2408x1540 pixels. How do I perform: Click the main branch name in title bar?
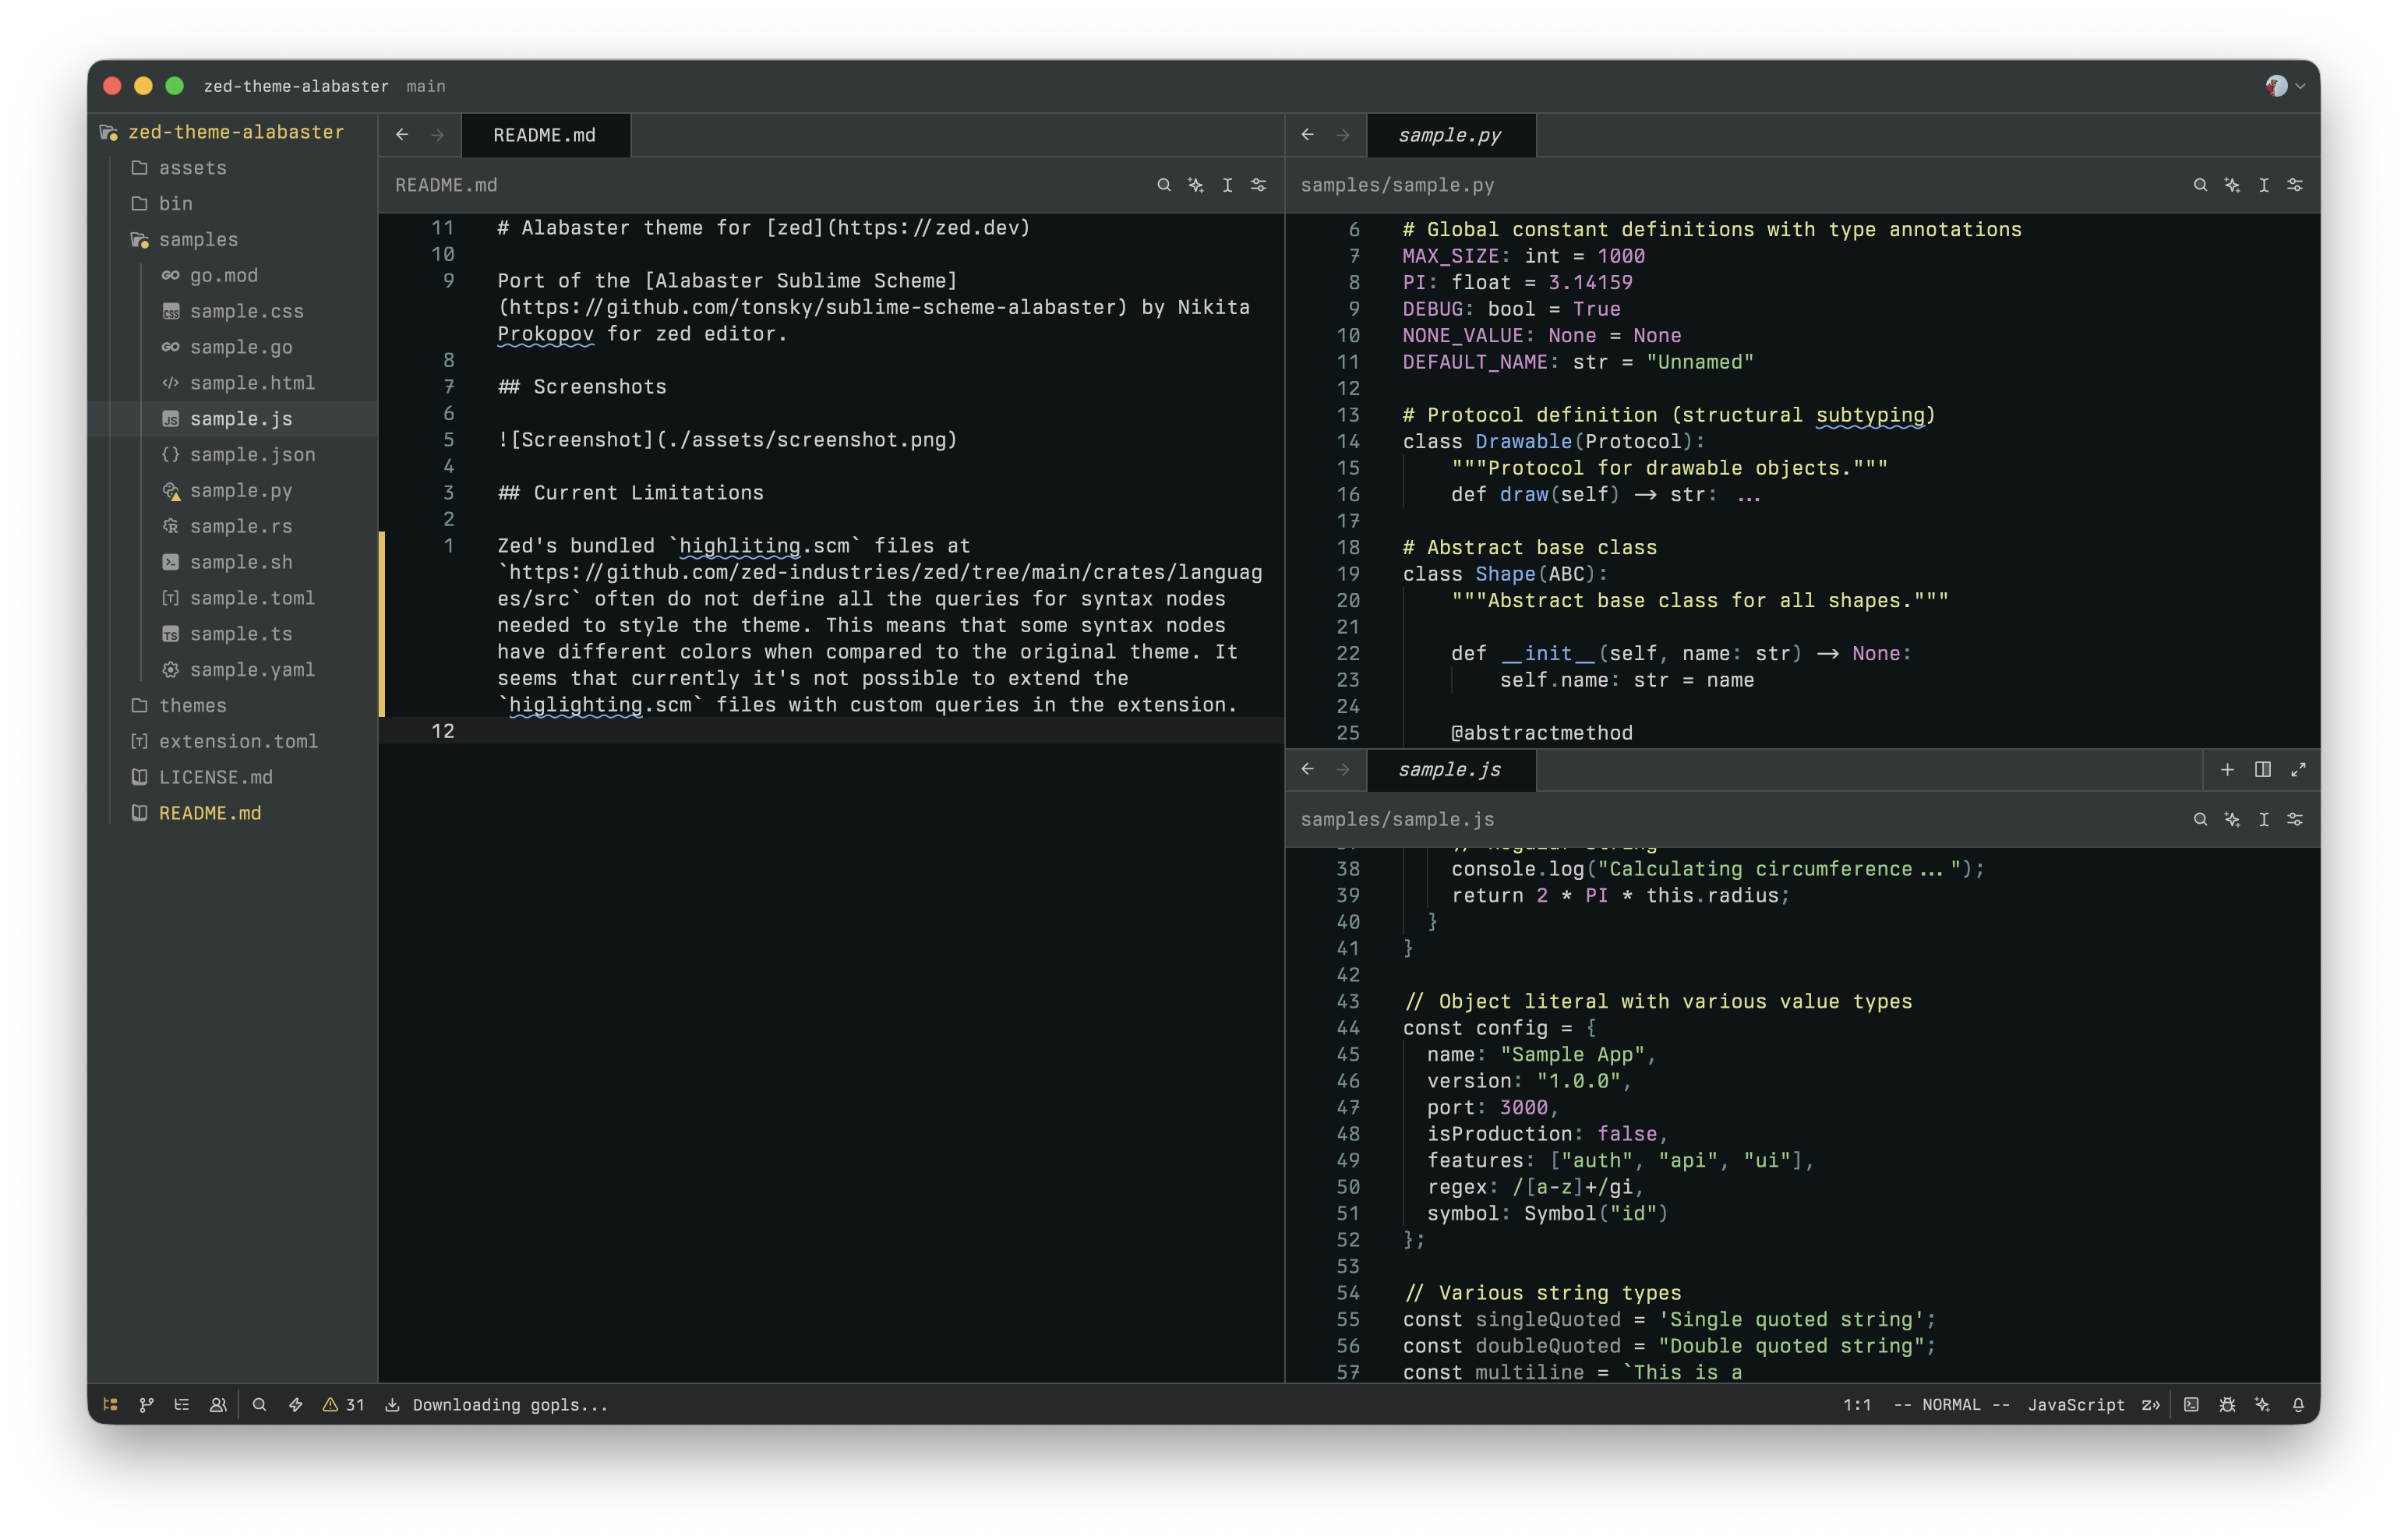click(426, 86)
